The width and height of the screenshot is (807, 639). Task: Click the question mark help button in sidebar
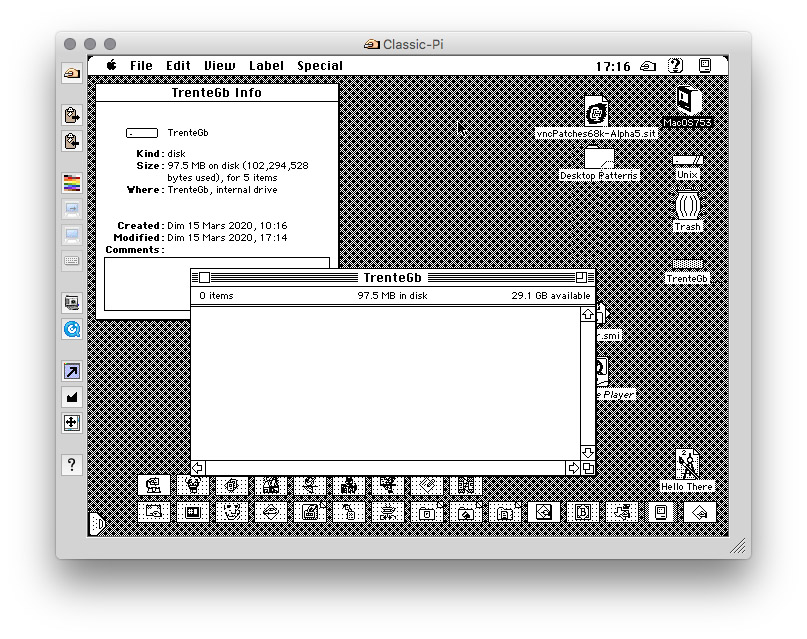(72, 465)
